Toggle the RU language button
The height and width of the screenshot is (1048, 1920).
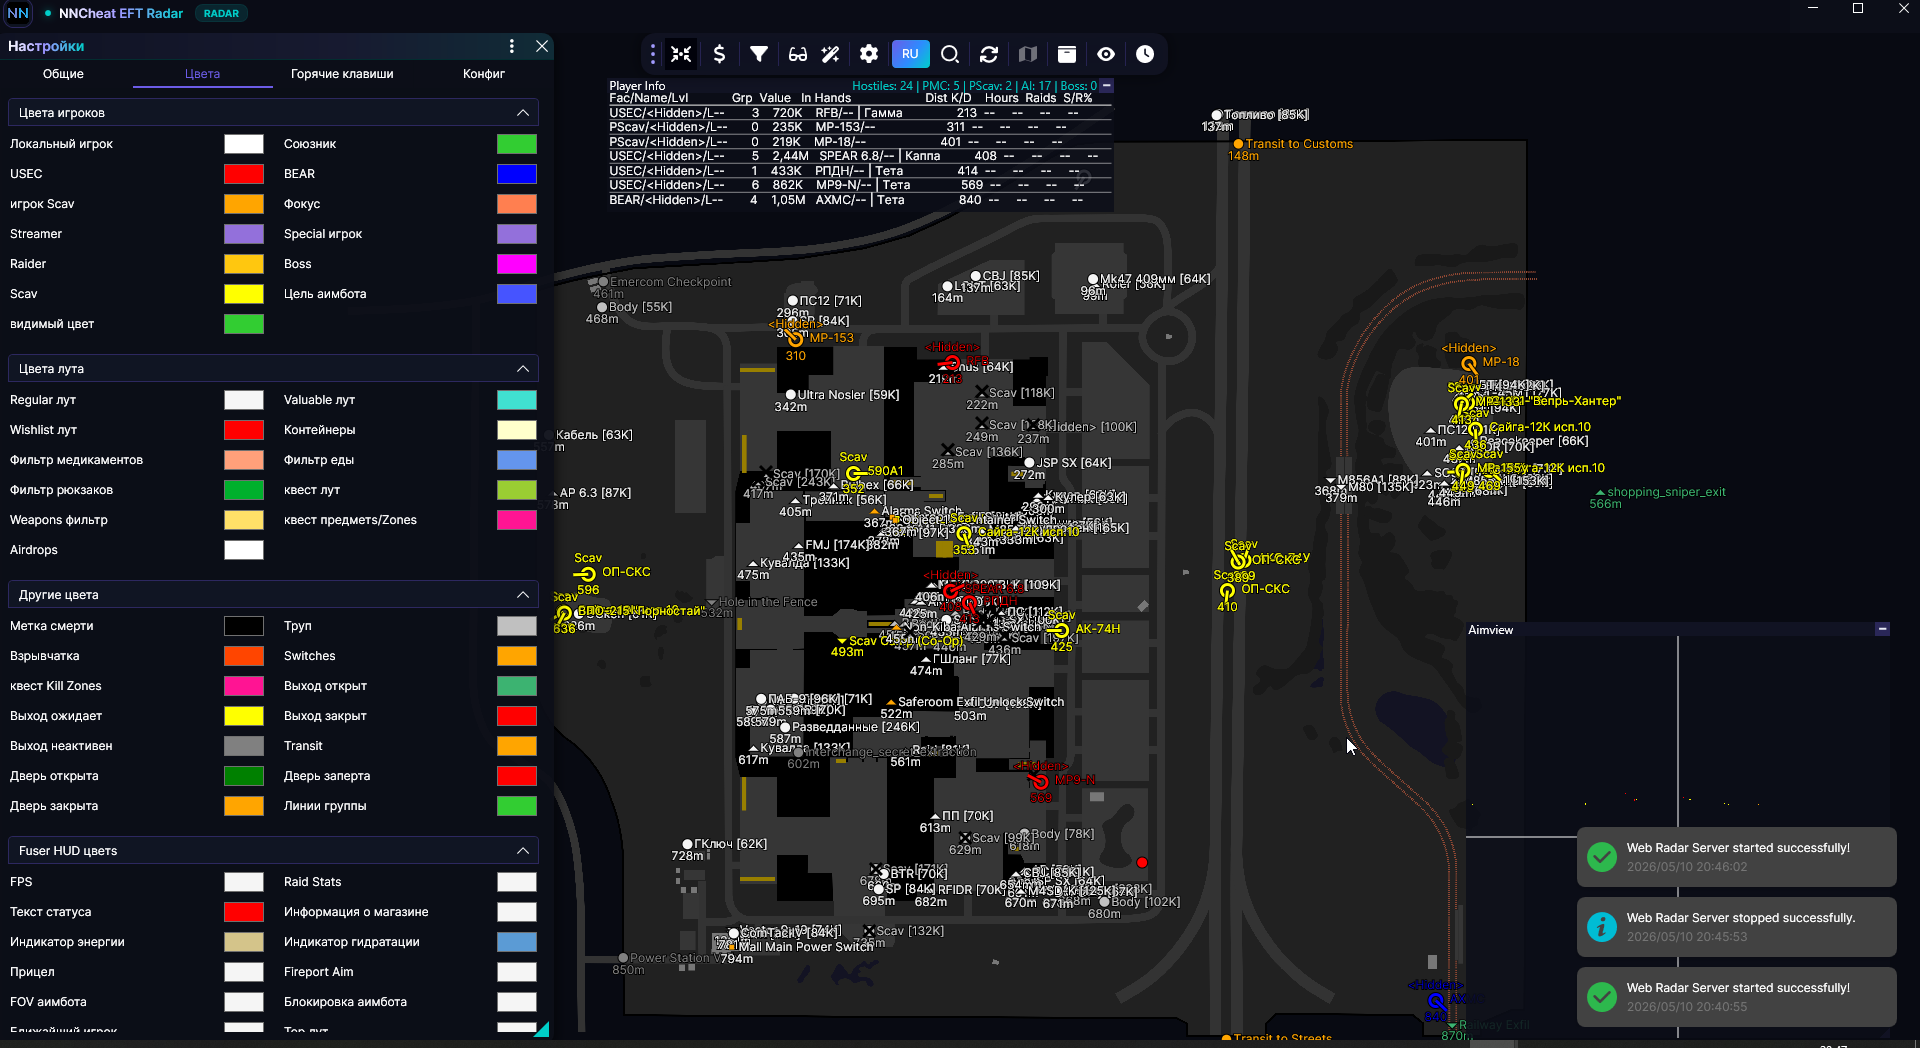coord(910,54)
